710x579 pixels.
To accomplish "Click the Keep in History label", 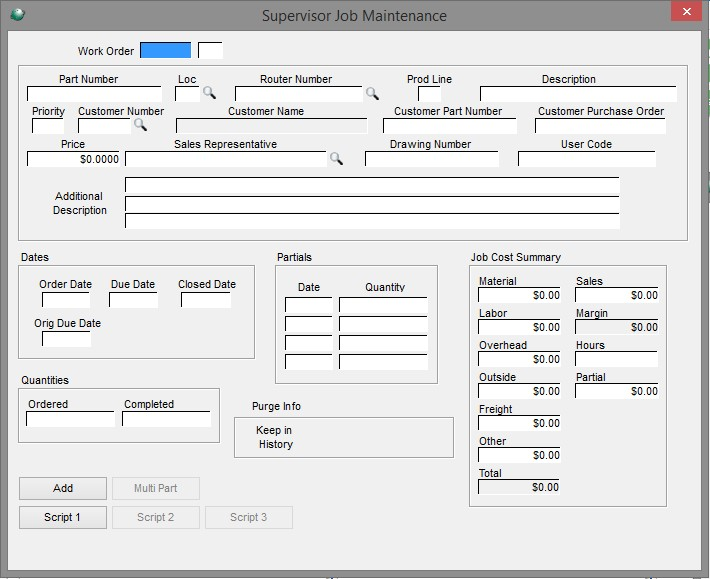I will coord(275,437).
